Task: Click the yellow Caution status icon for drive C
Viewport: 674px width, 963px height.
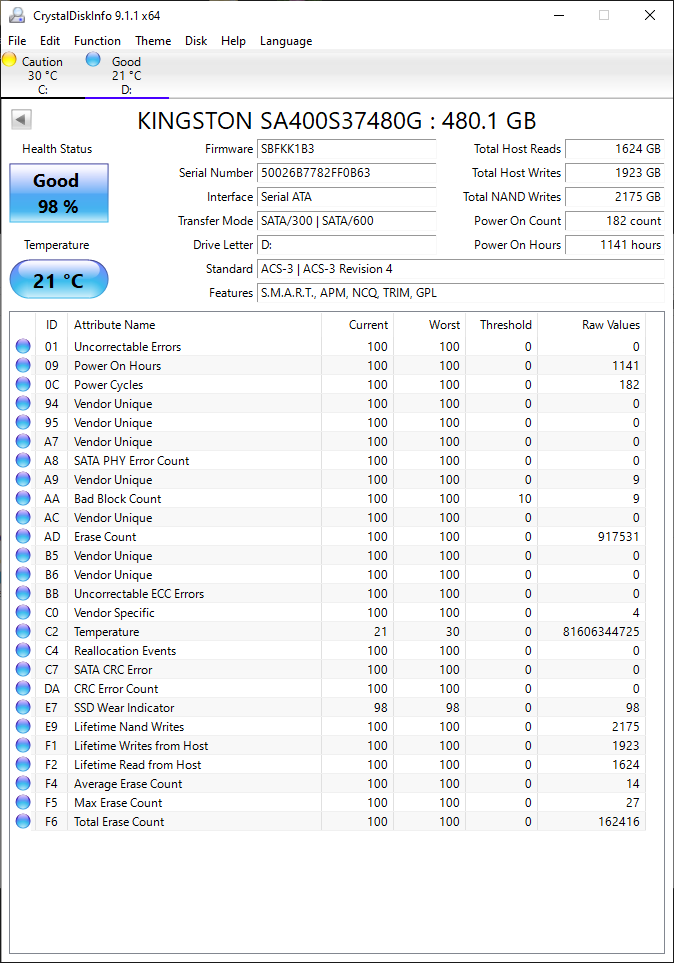Action: [10, 60]
